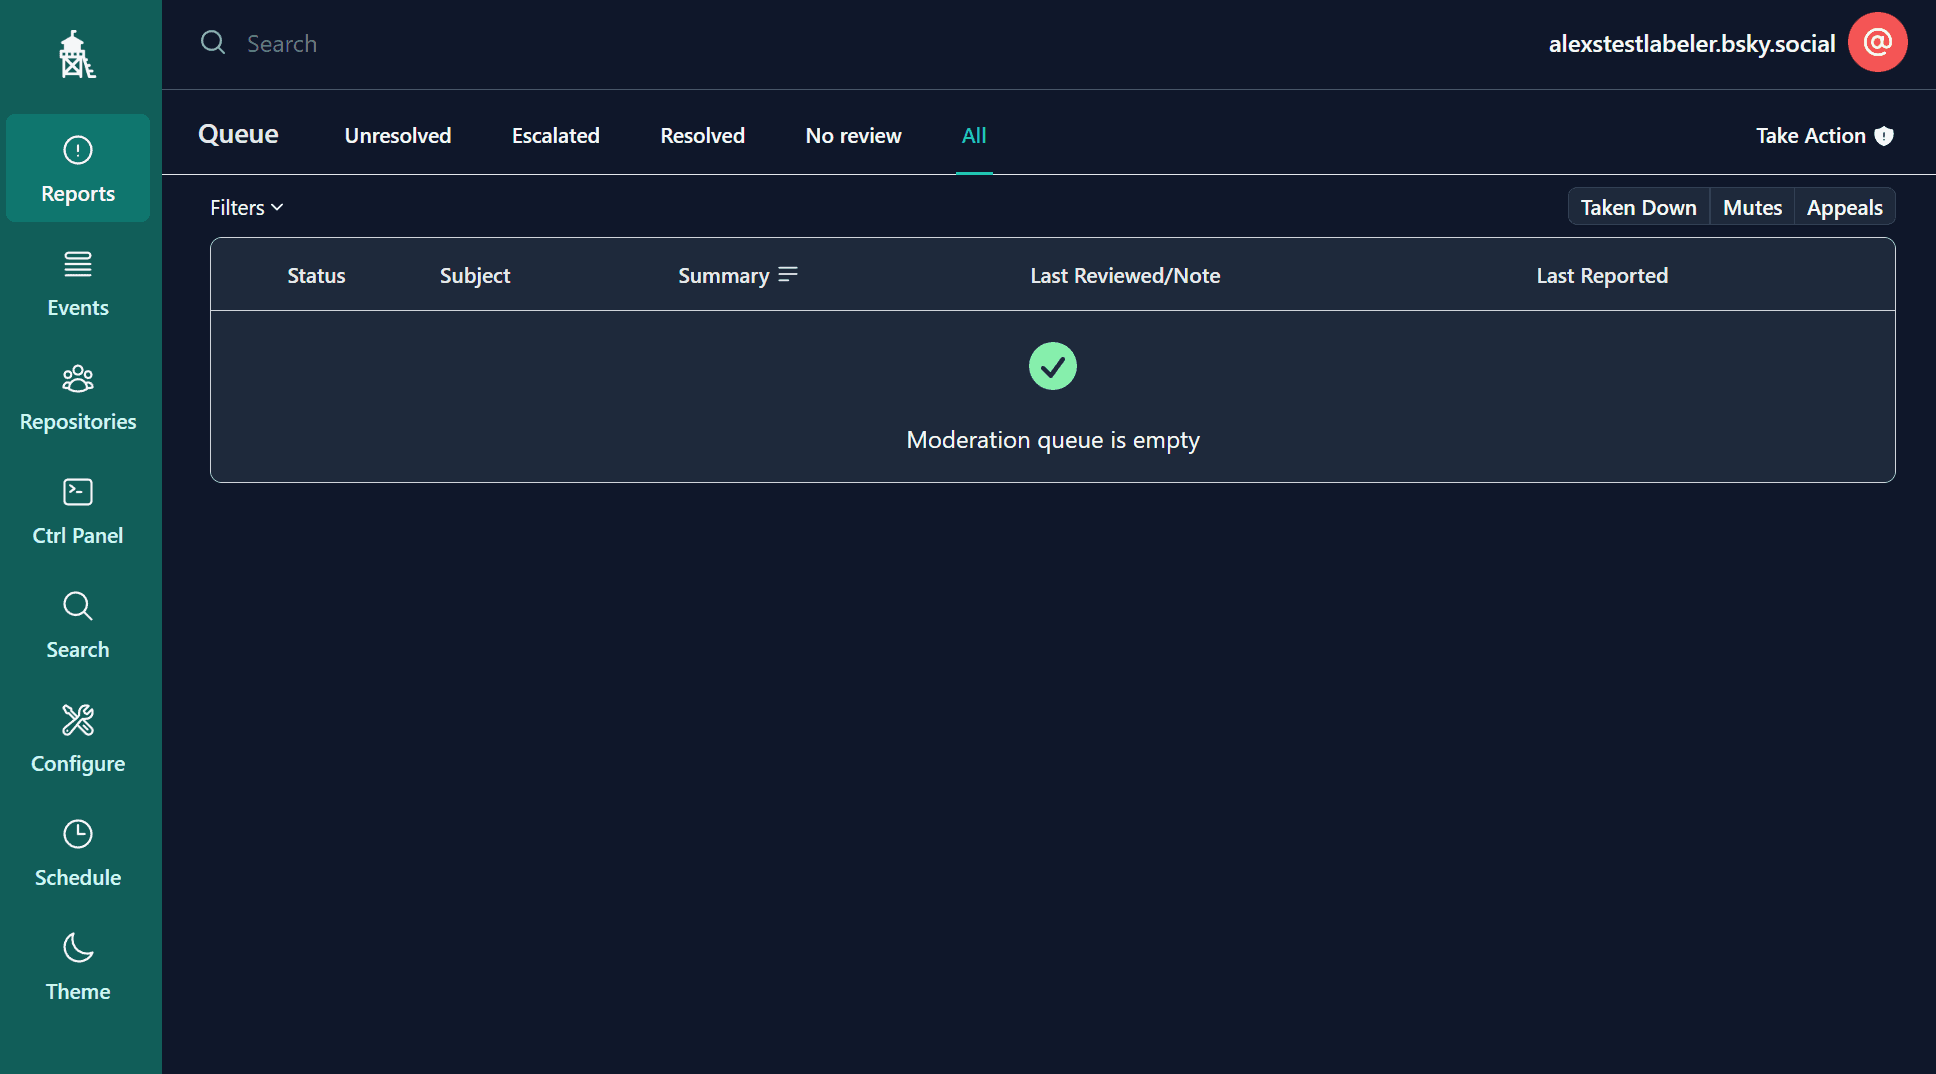Open the account avatar with @ symbol

[1877, 43]
